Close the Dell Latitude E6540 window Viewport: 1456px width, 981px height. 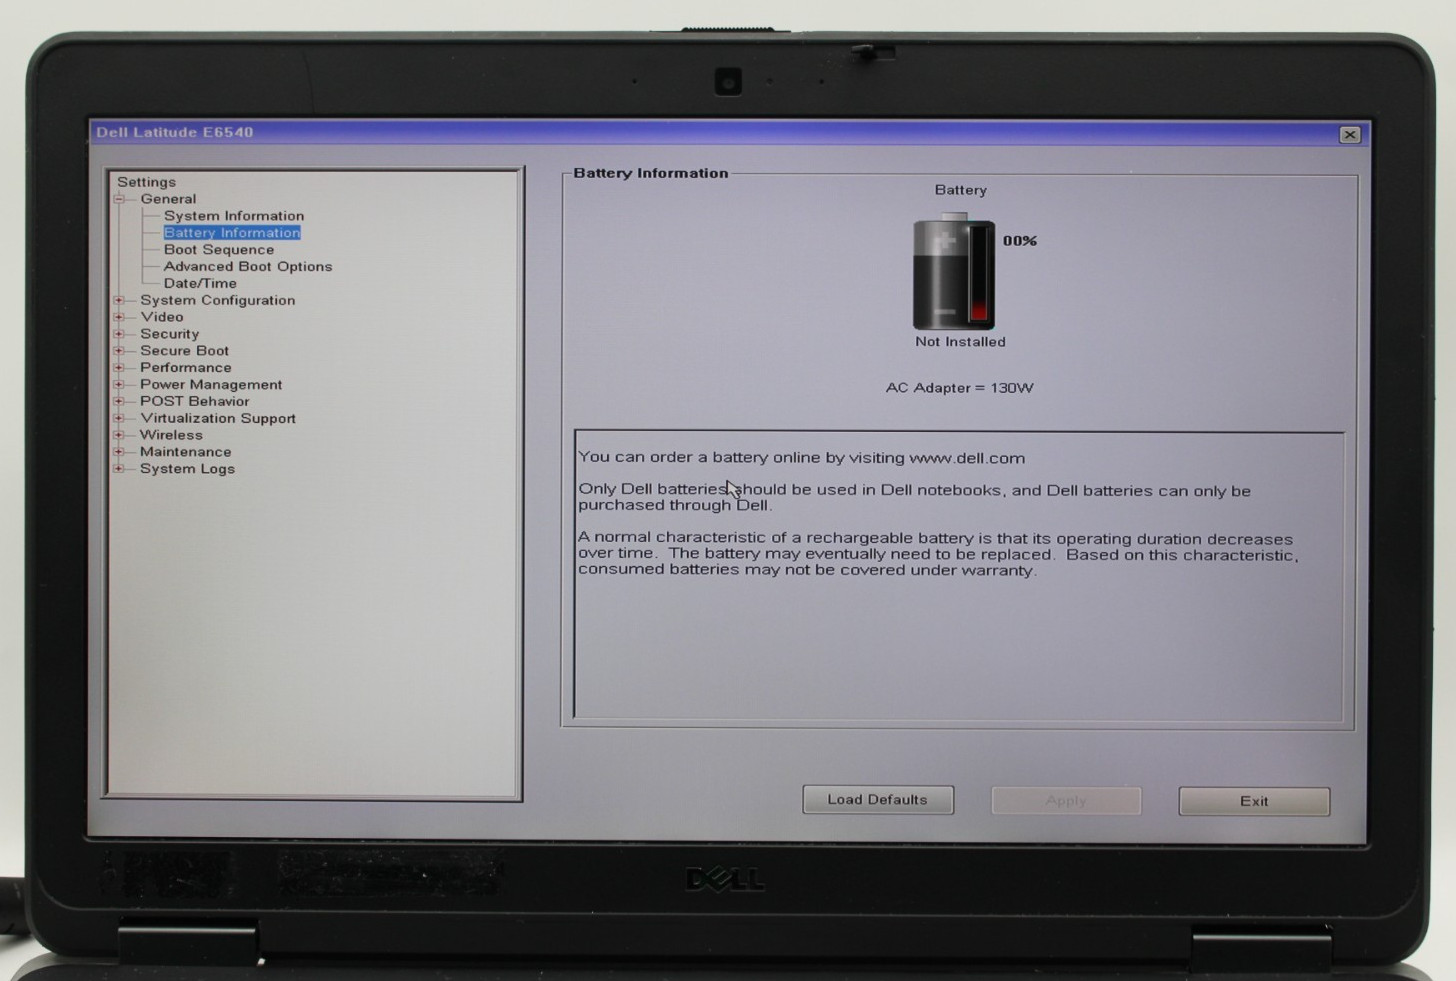click(1350, 135)
